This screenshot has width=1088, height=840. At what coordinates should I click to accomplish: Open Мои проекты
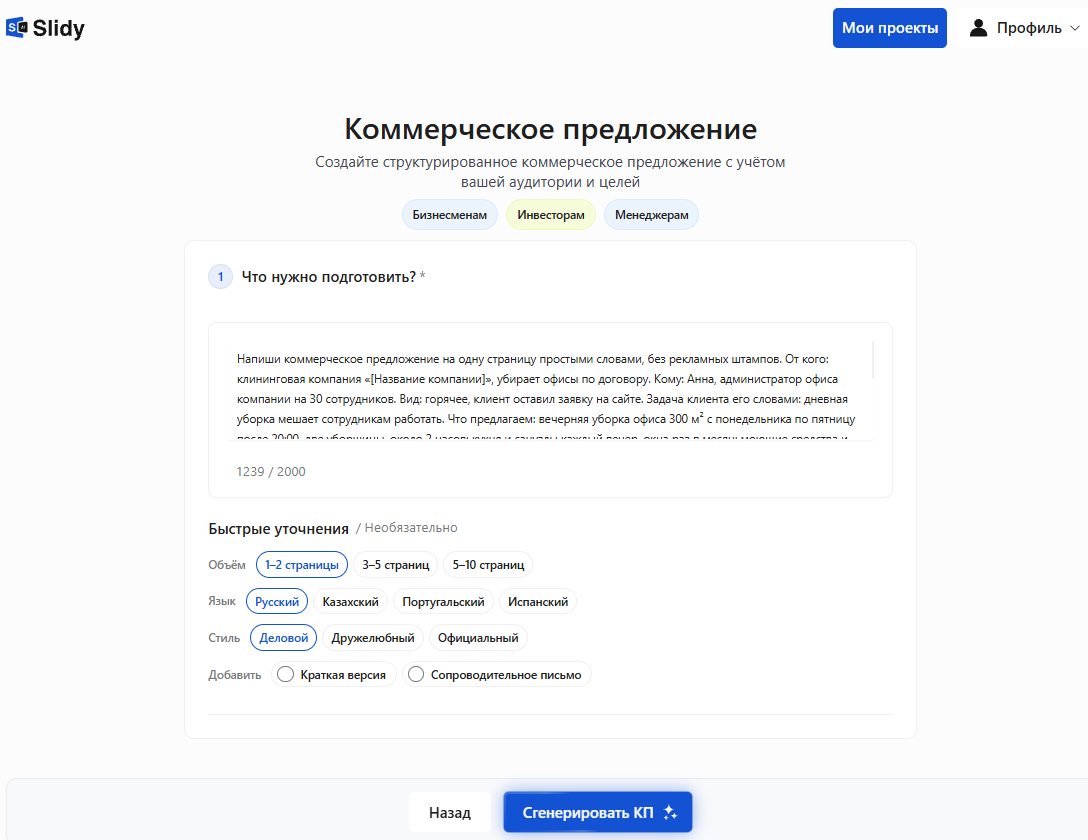890,28
